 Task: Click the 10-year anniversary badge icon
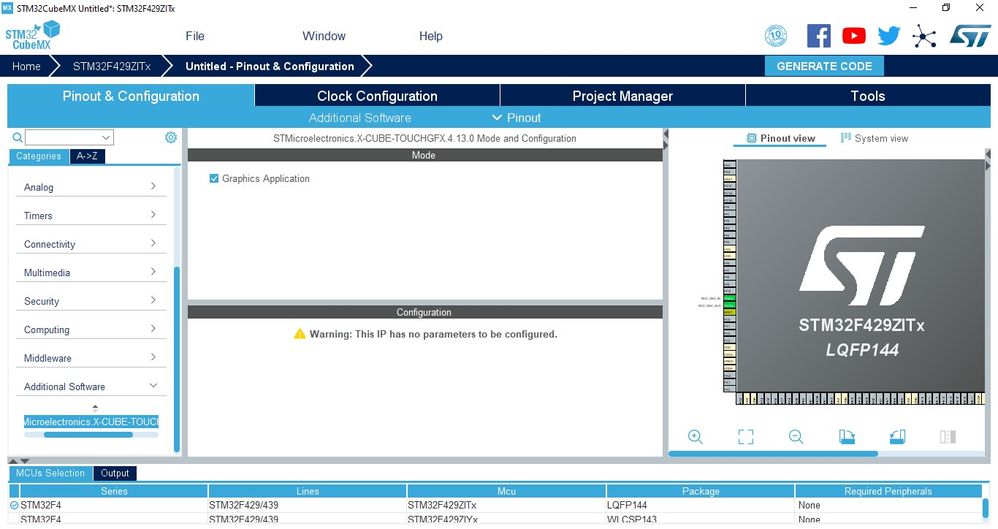point(775,36)
